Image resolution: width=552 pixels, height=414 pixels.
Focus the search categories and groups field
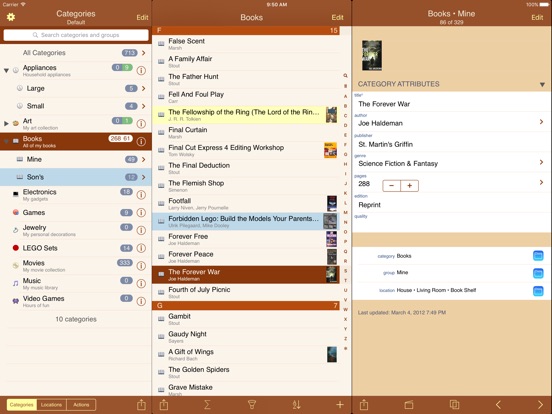tap(76, 35)
